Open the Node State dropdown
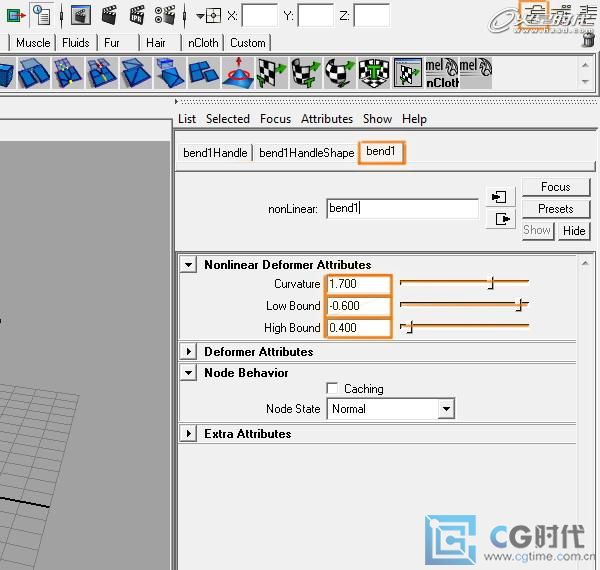 click(391, 409)
